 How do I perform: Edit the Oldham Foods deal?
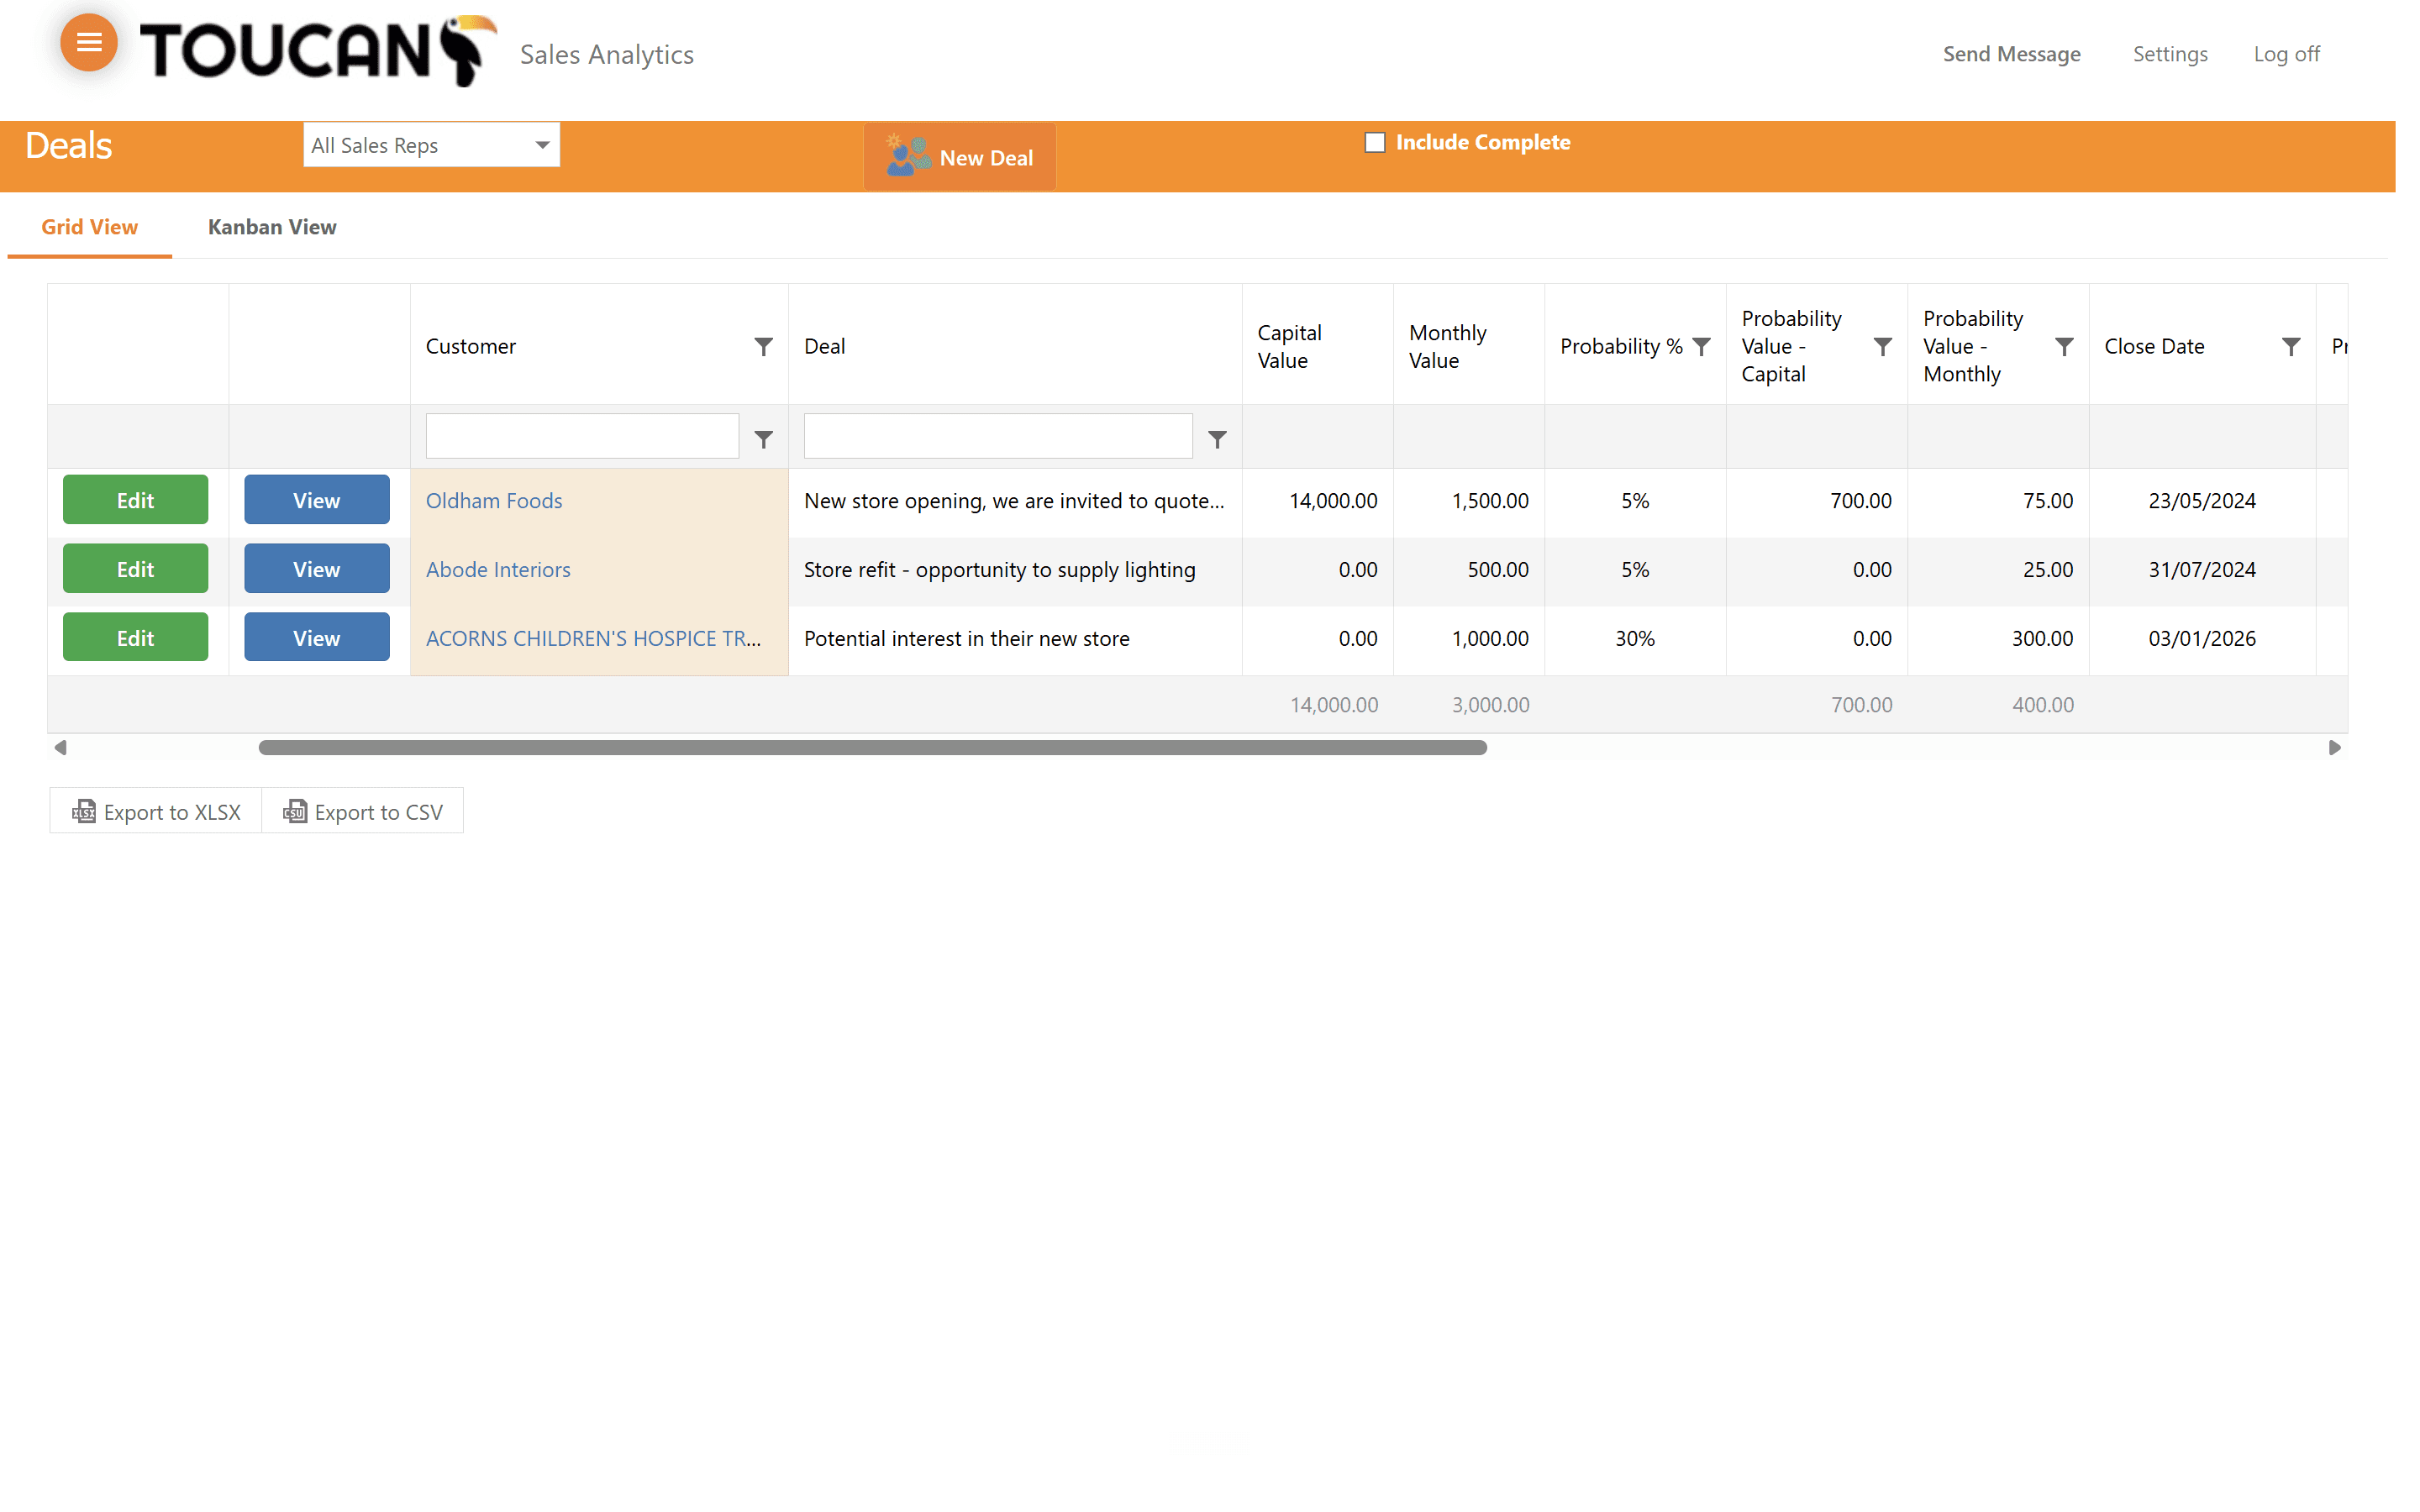click(x=135, y=500)
